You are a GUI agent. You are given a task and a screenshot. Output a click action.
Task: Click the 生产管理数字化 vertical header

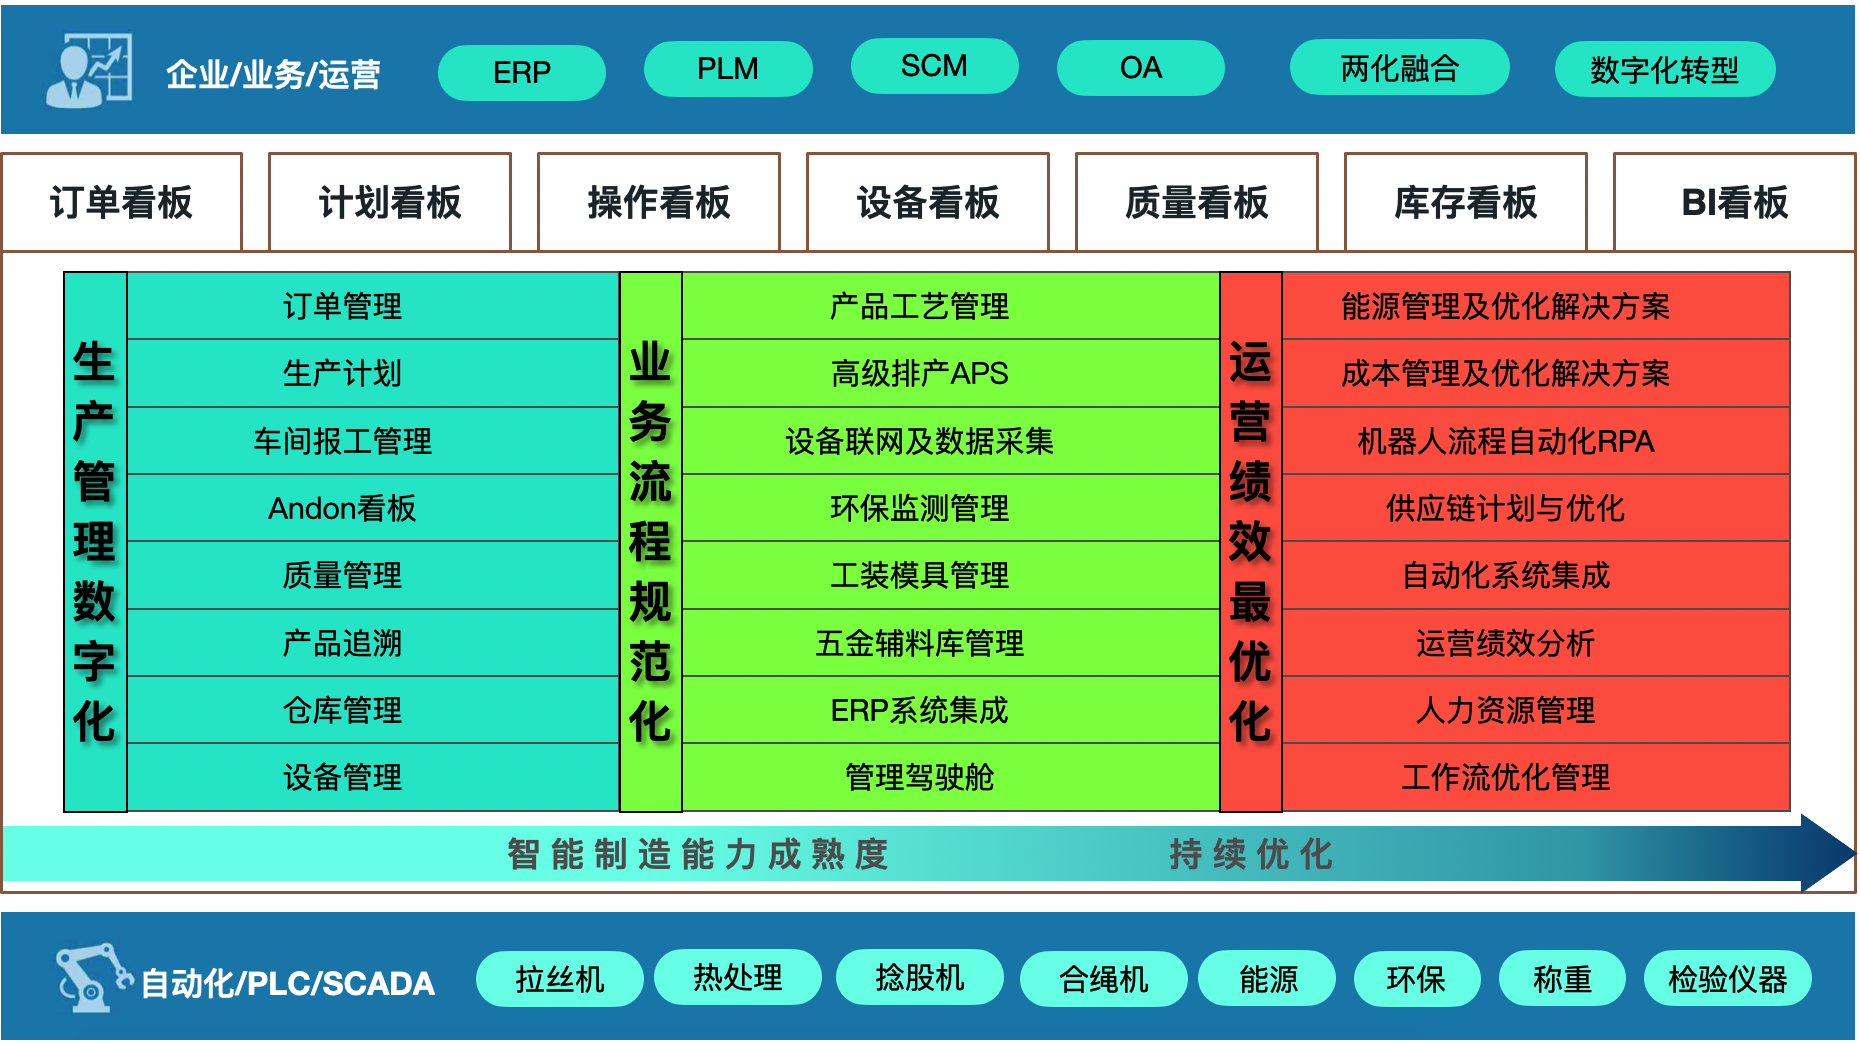pos(95,541)
